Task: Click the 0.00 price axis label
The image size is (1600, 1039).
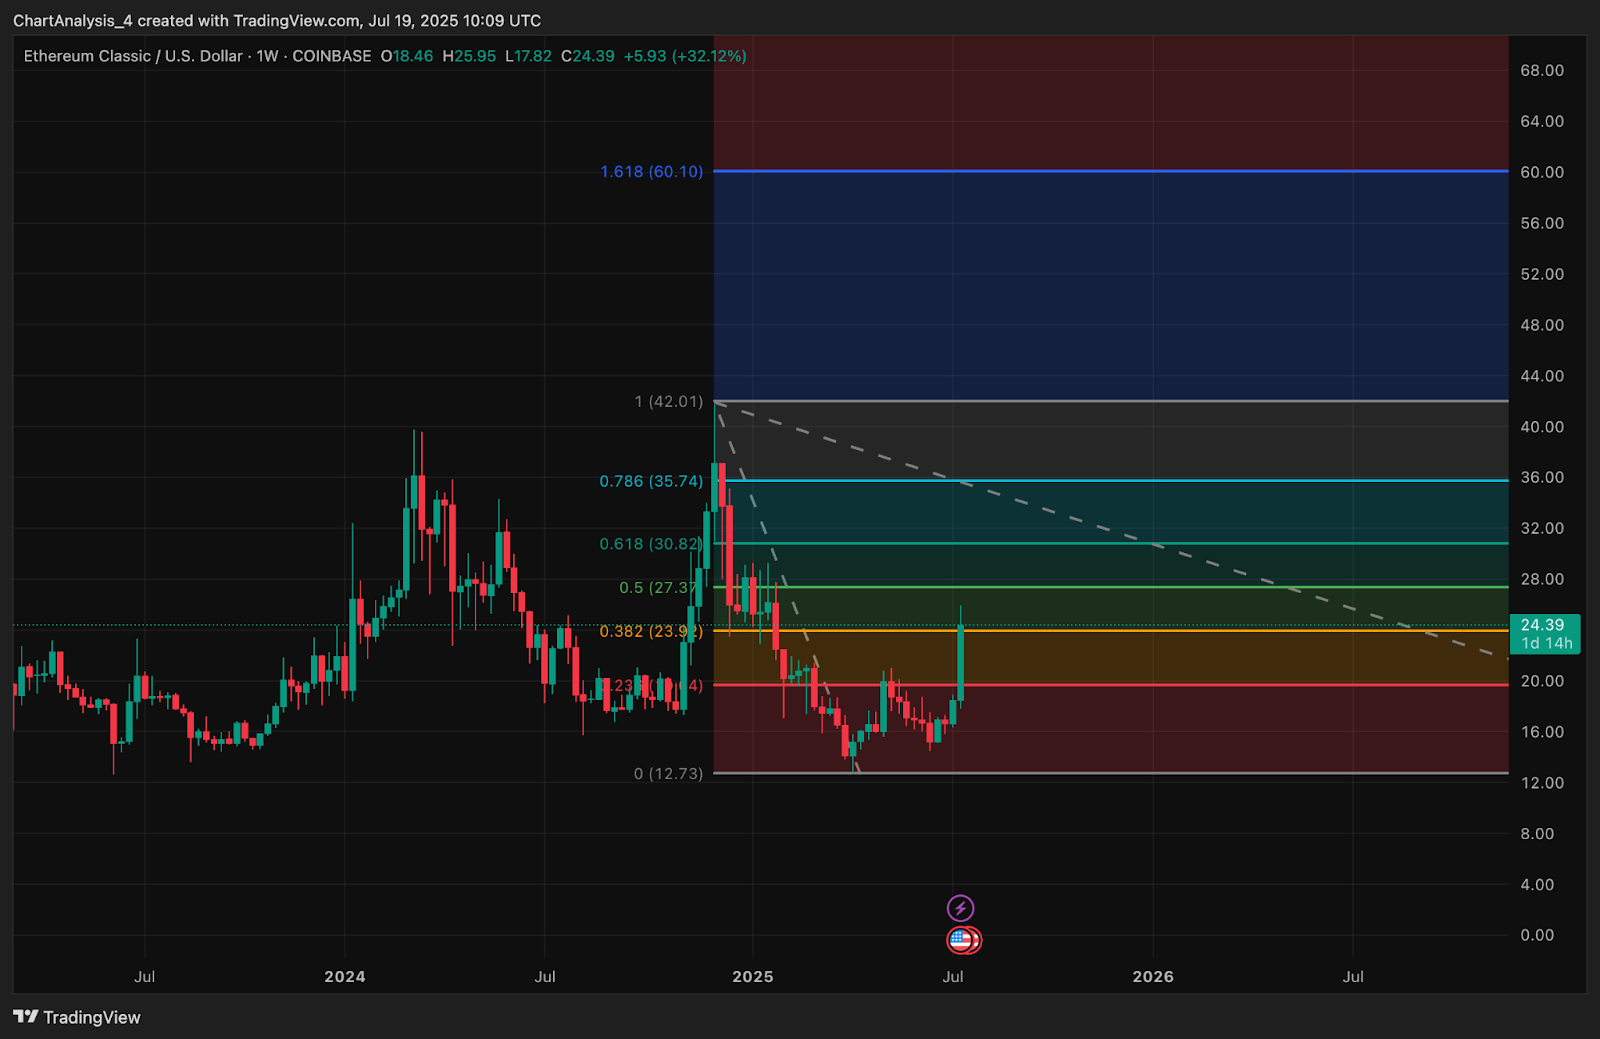Action: tap(1537, 935)
